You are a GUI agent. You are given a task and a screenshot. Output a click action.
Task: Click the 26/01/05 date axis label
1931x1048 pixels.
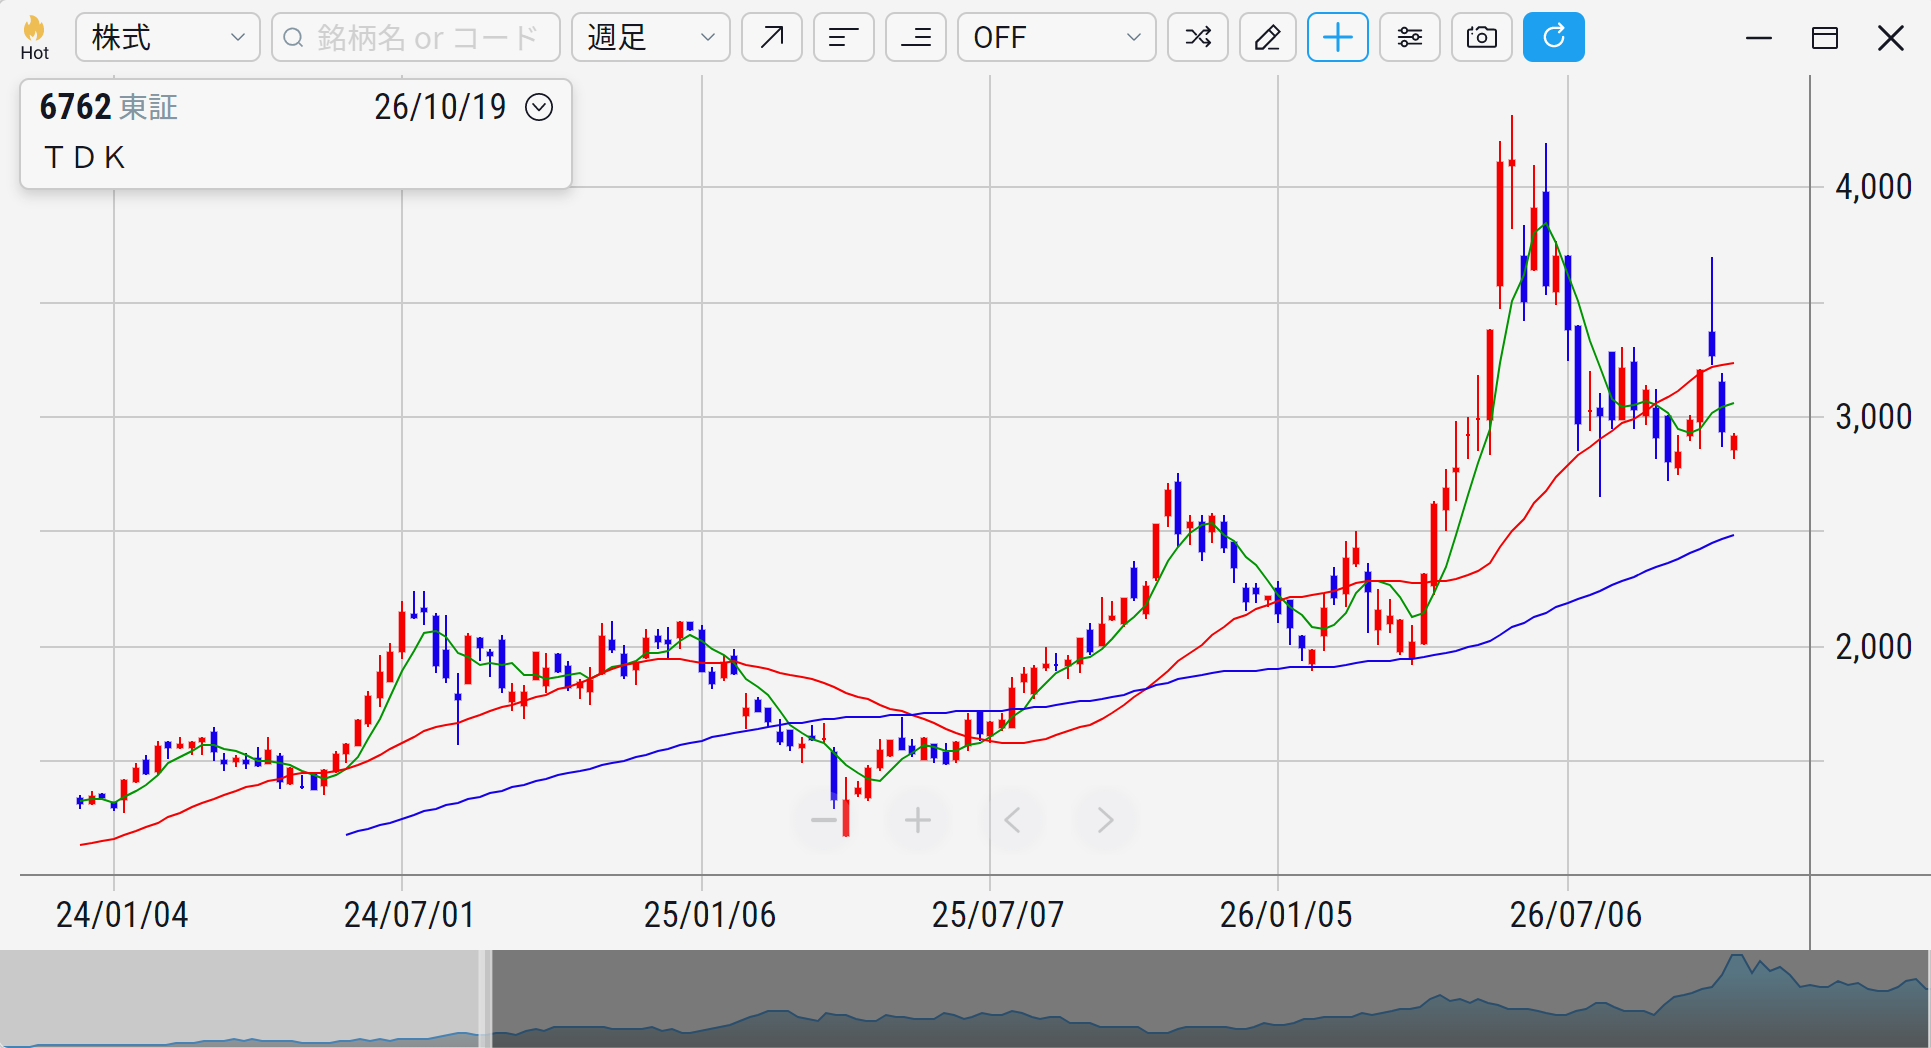tap(1286, 914)
